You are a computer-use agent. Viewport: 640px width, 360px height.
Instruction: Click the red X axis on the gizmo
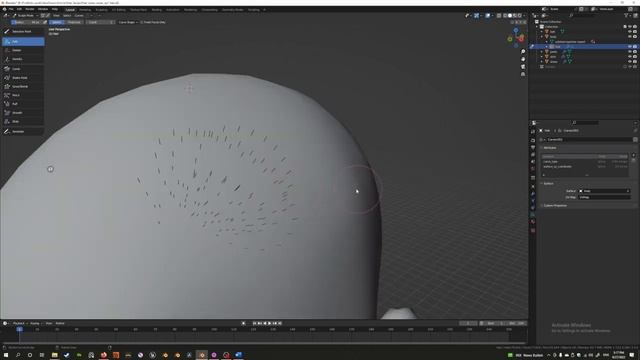click(x=522, y=40)
